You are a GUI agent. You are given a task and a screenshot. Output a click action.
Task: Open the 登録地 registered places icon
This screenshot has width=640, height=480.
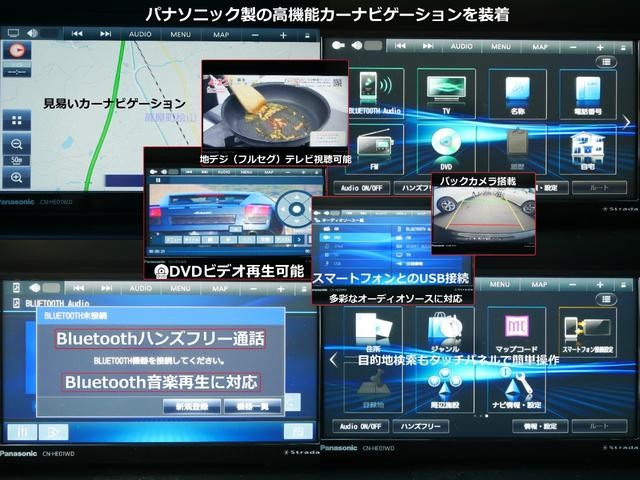(x=373, y=388)
